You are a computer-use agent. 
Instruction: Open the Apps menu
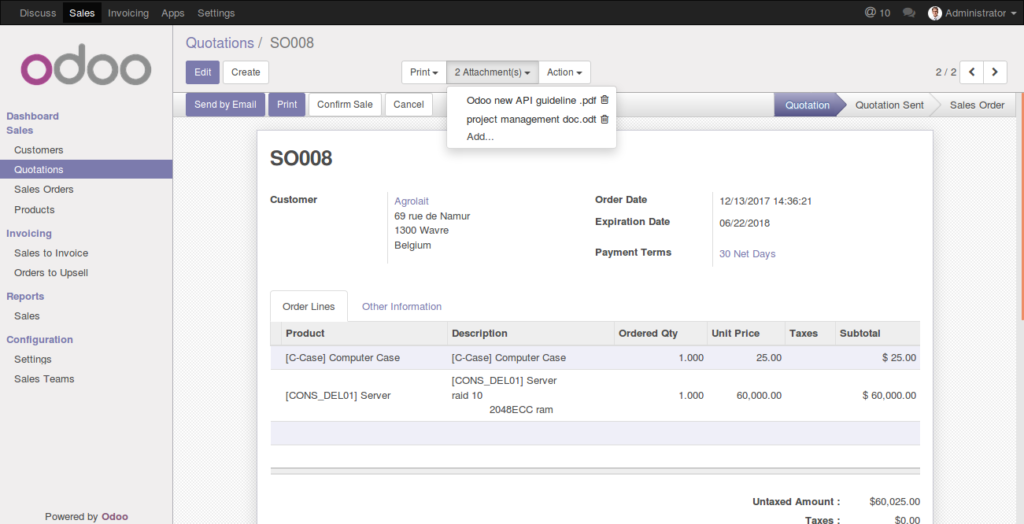(173, 13)
